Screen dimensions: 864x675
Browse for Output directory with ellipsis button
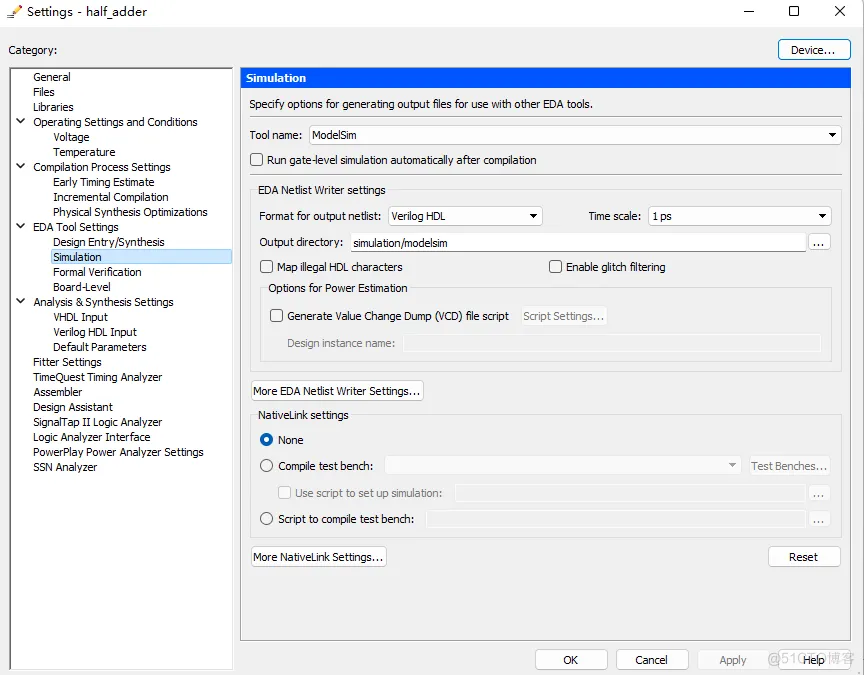click(x=818, y=242)
